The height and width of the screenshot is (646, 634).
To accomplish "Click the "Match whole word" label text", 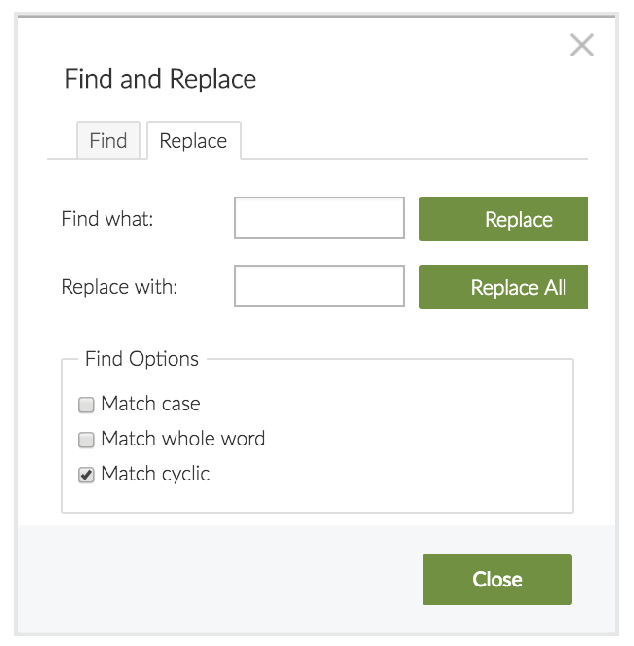I will click(183, 439).
